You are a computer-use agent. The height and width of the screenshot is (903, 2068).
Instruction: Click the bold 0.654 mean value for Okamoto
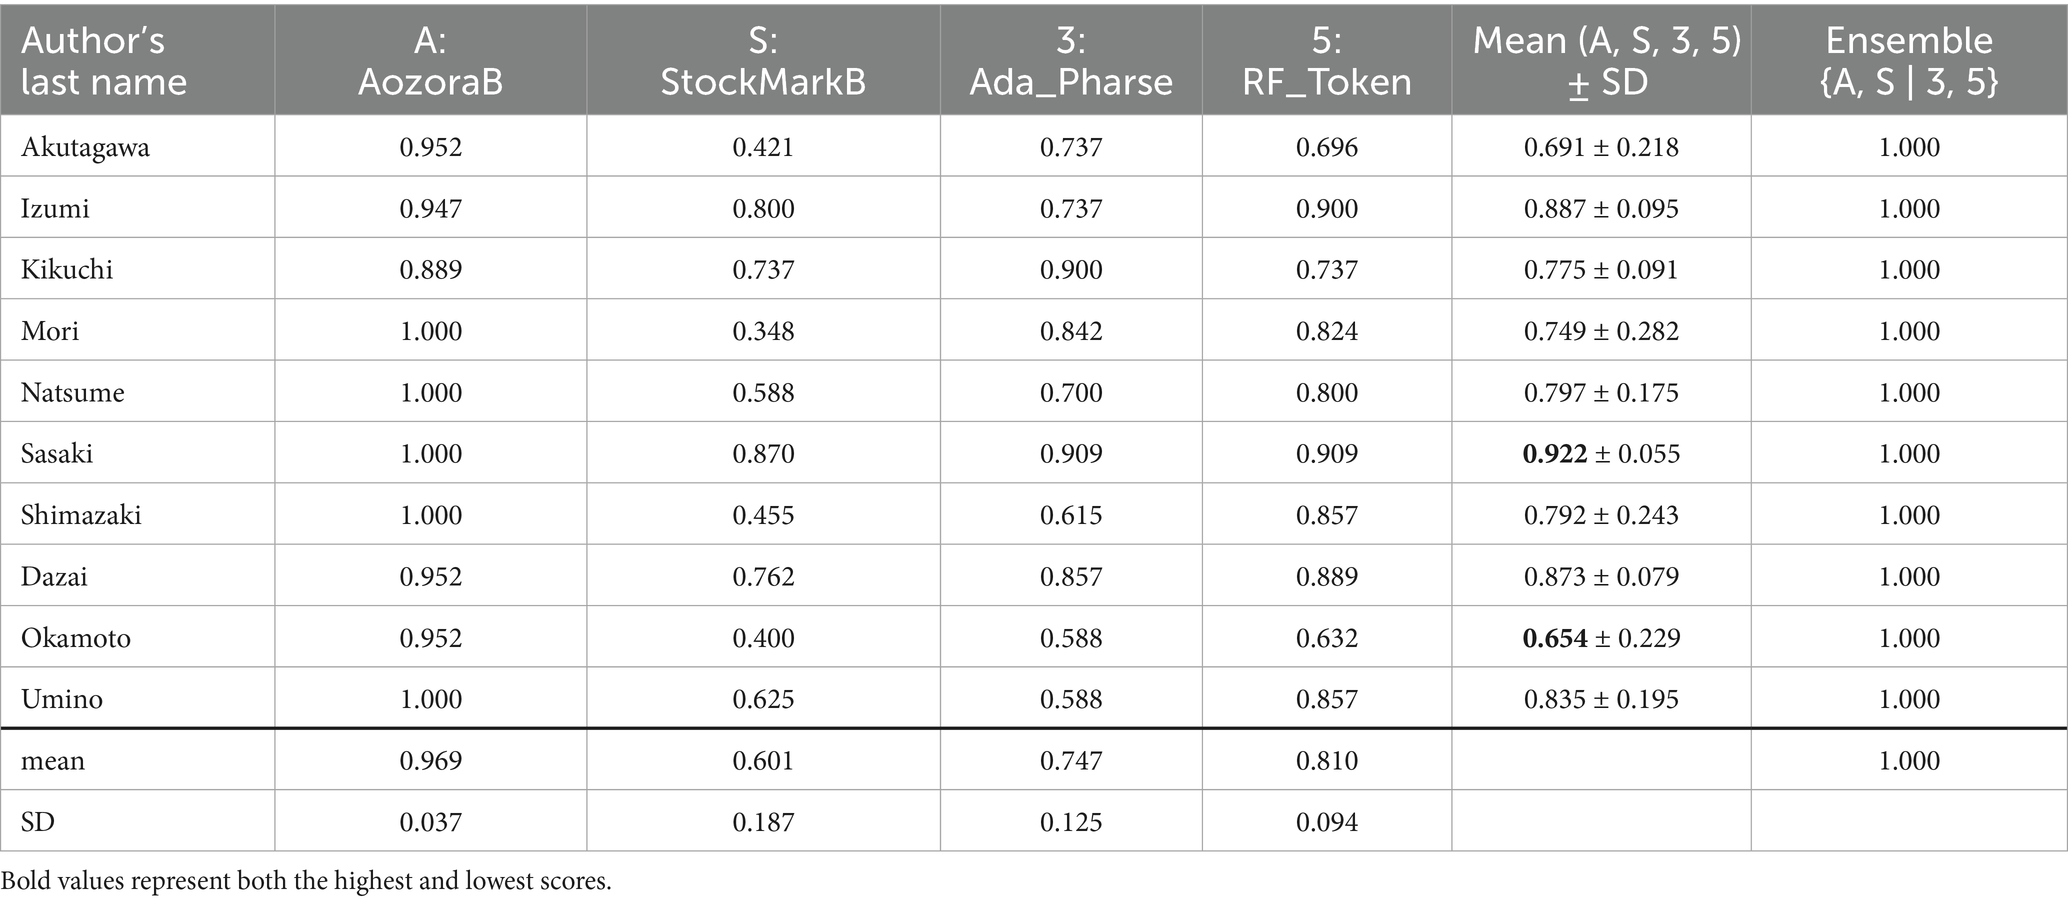[x=1555, y=638]
